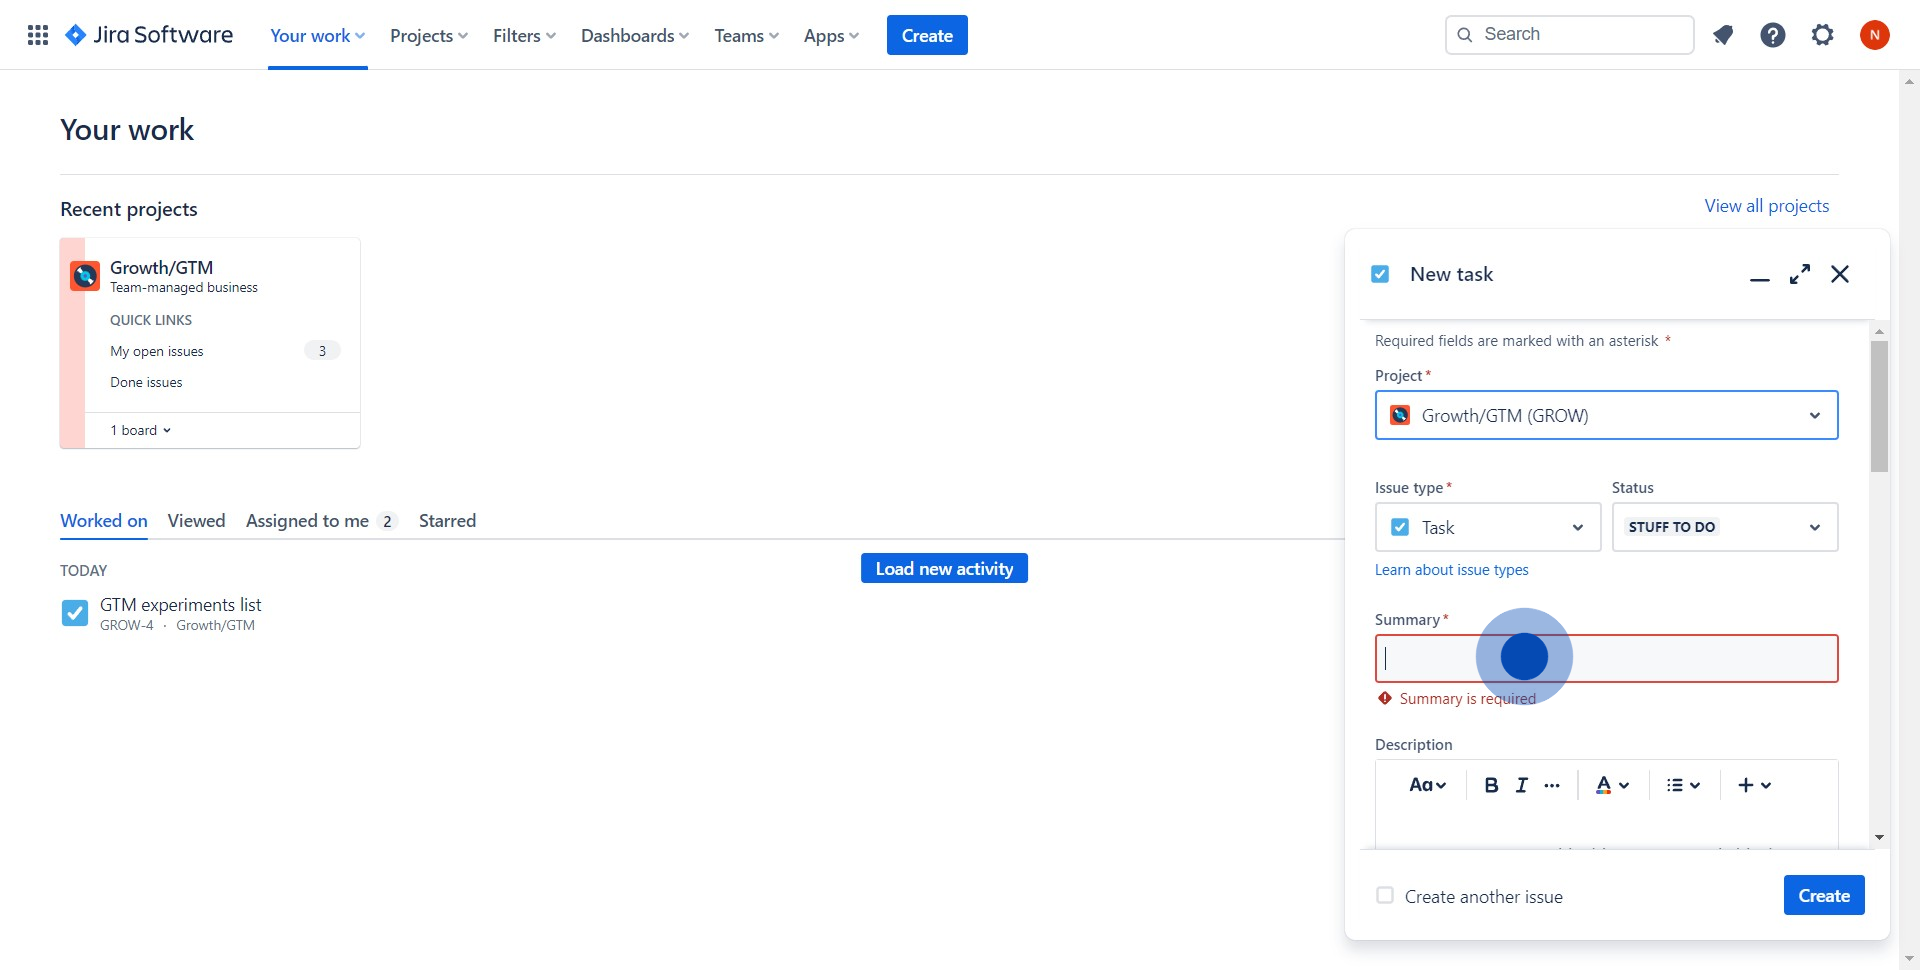This screenshot has height=970, width=1920.
Task: Open Learn about issue types link
Action: click(1451, 570)
